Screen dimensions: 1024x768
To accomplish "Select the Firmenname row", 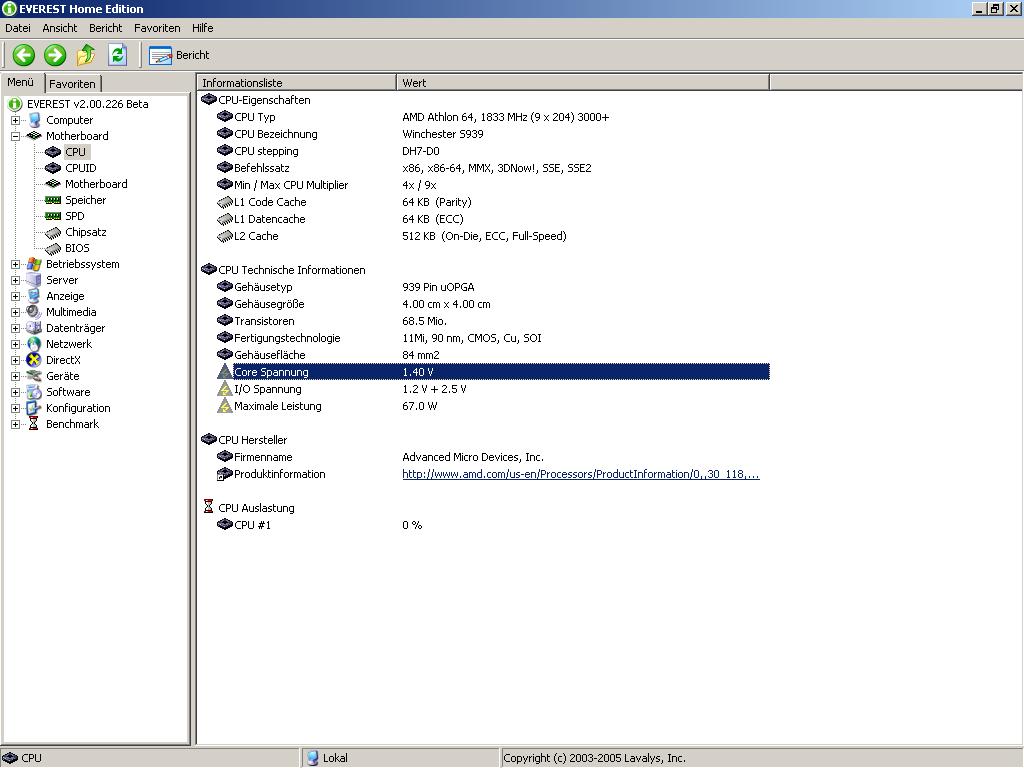I will click(483, 456).
